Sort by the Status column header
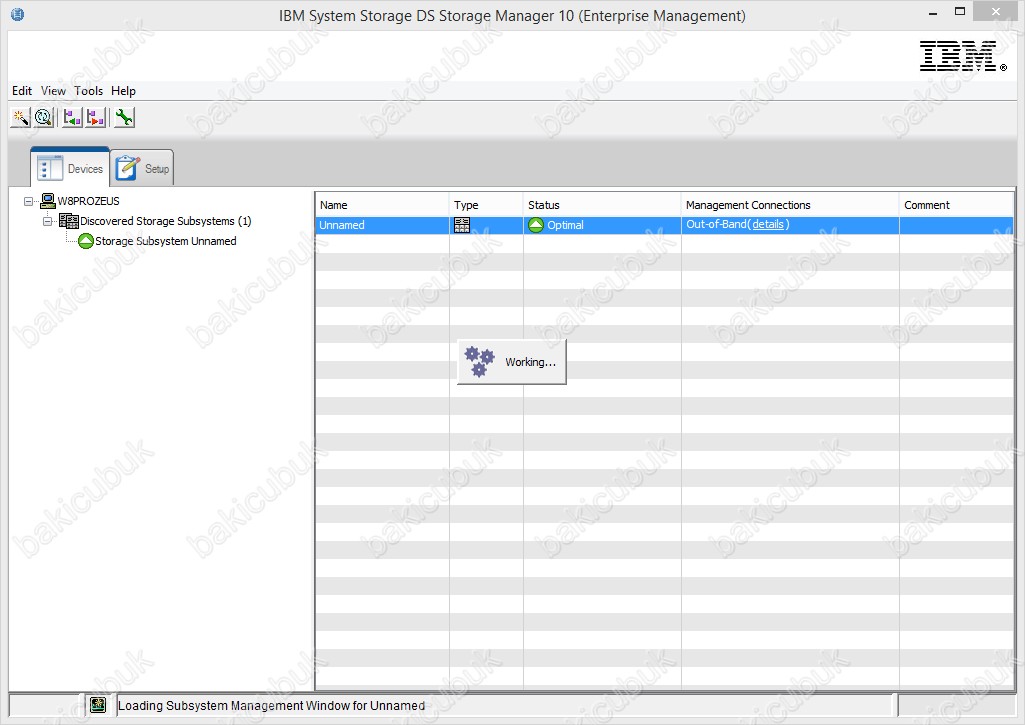The height and width of the screenshot is (725, 1025). [602, 205]
